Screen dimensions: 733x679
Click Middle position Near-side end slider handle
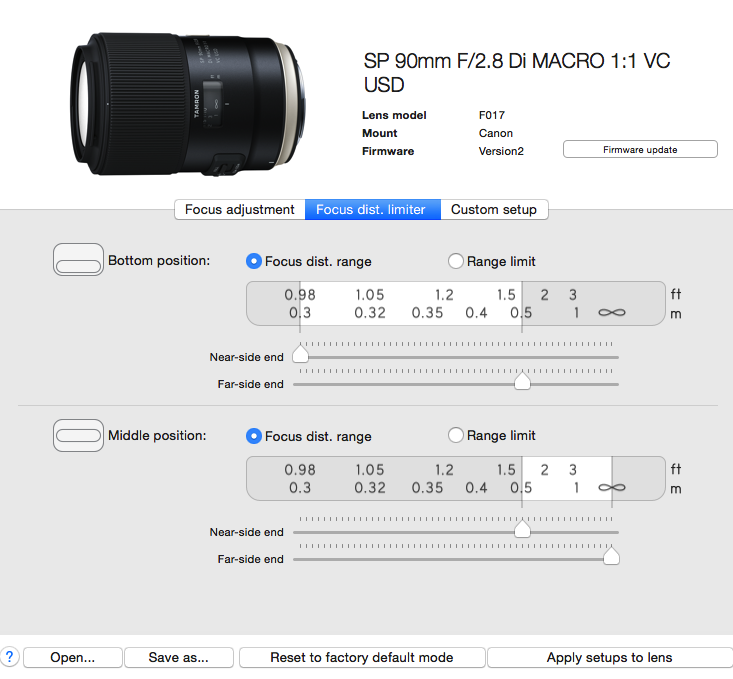(522, 529)
